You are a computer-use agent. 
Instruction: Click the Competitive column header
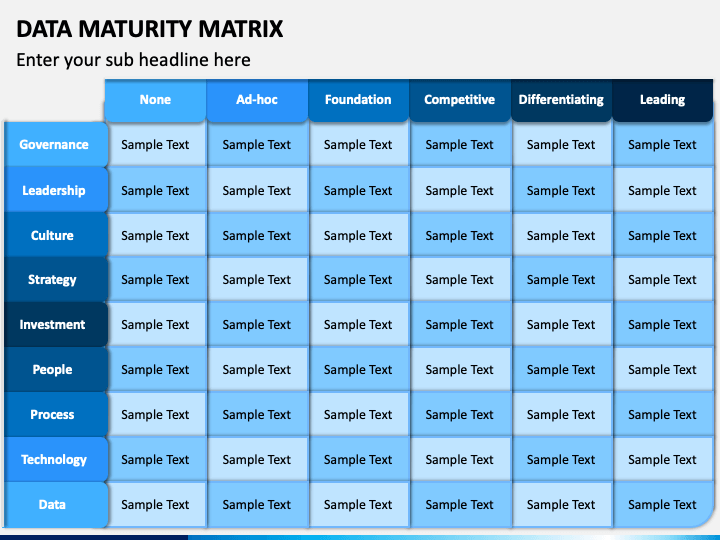pos(460,100)
